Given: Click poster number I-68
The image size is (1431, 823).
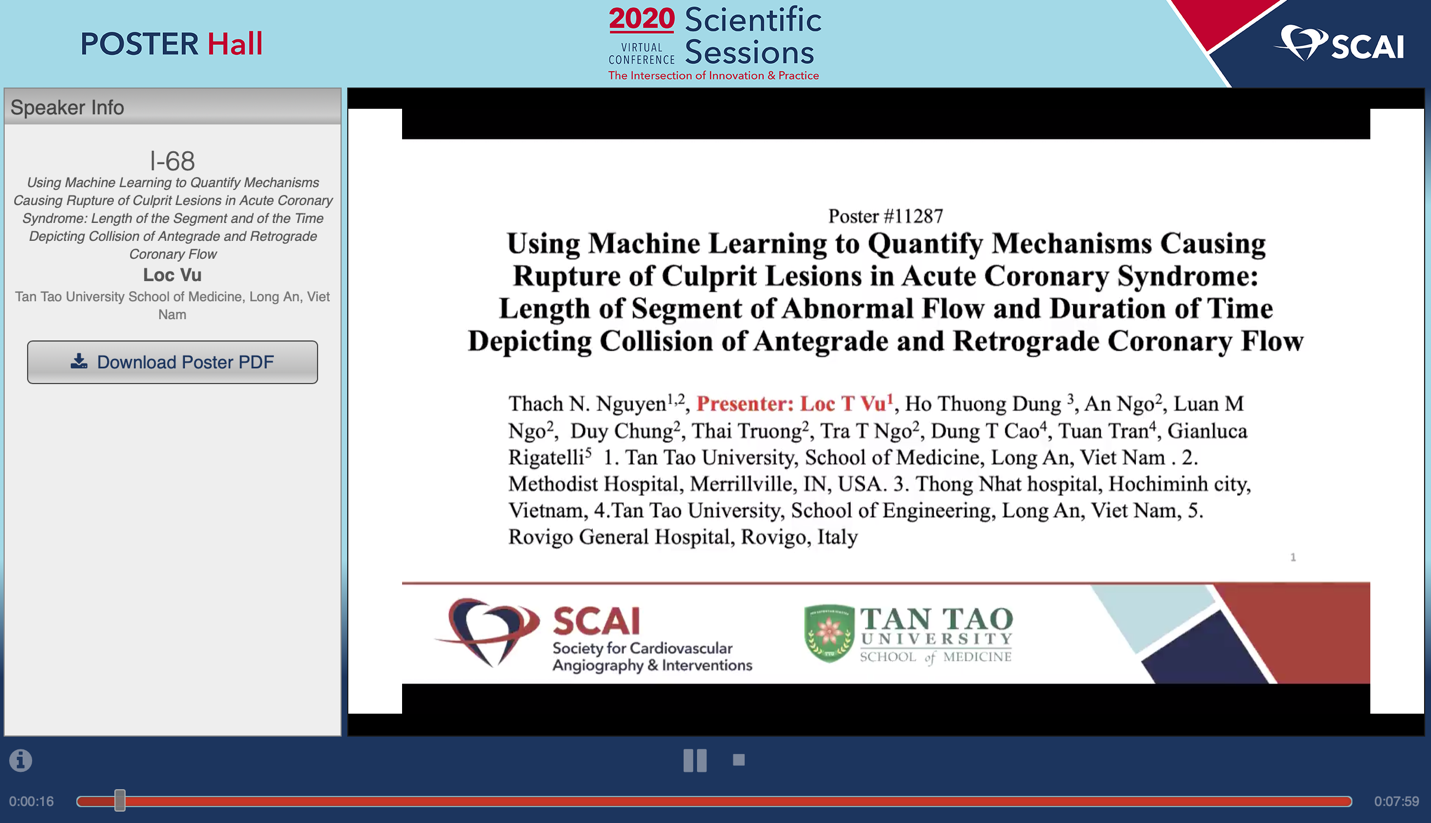Looking at the screenshot, I should 172,160.
